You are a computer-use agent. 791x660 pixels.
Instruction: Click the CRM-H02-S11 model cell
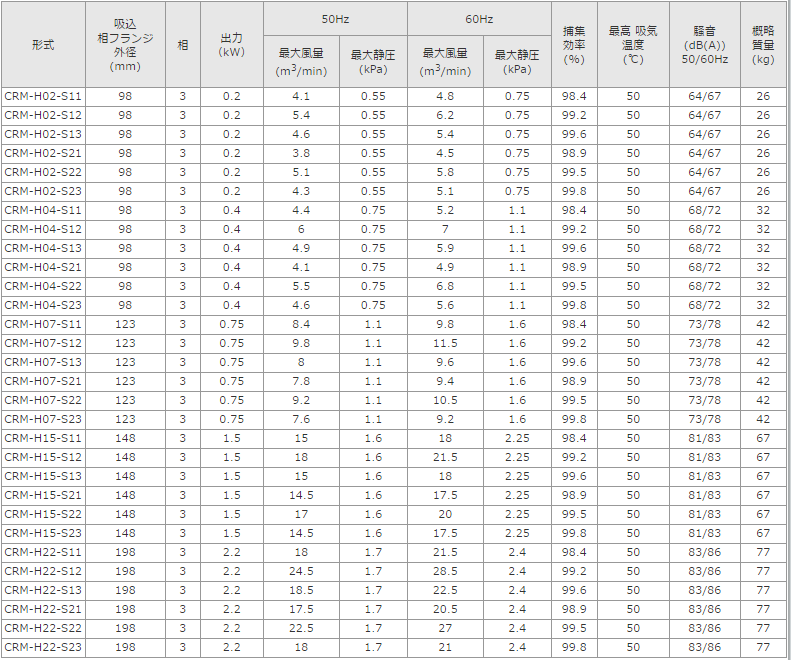click(x=43, y=96)
